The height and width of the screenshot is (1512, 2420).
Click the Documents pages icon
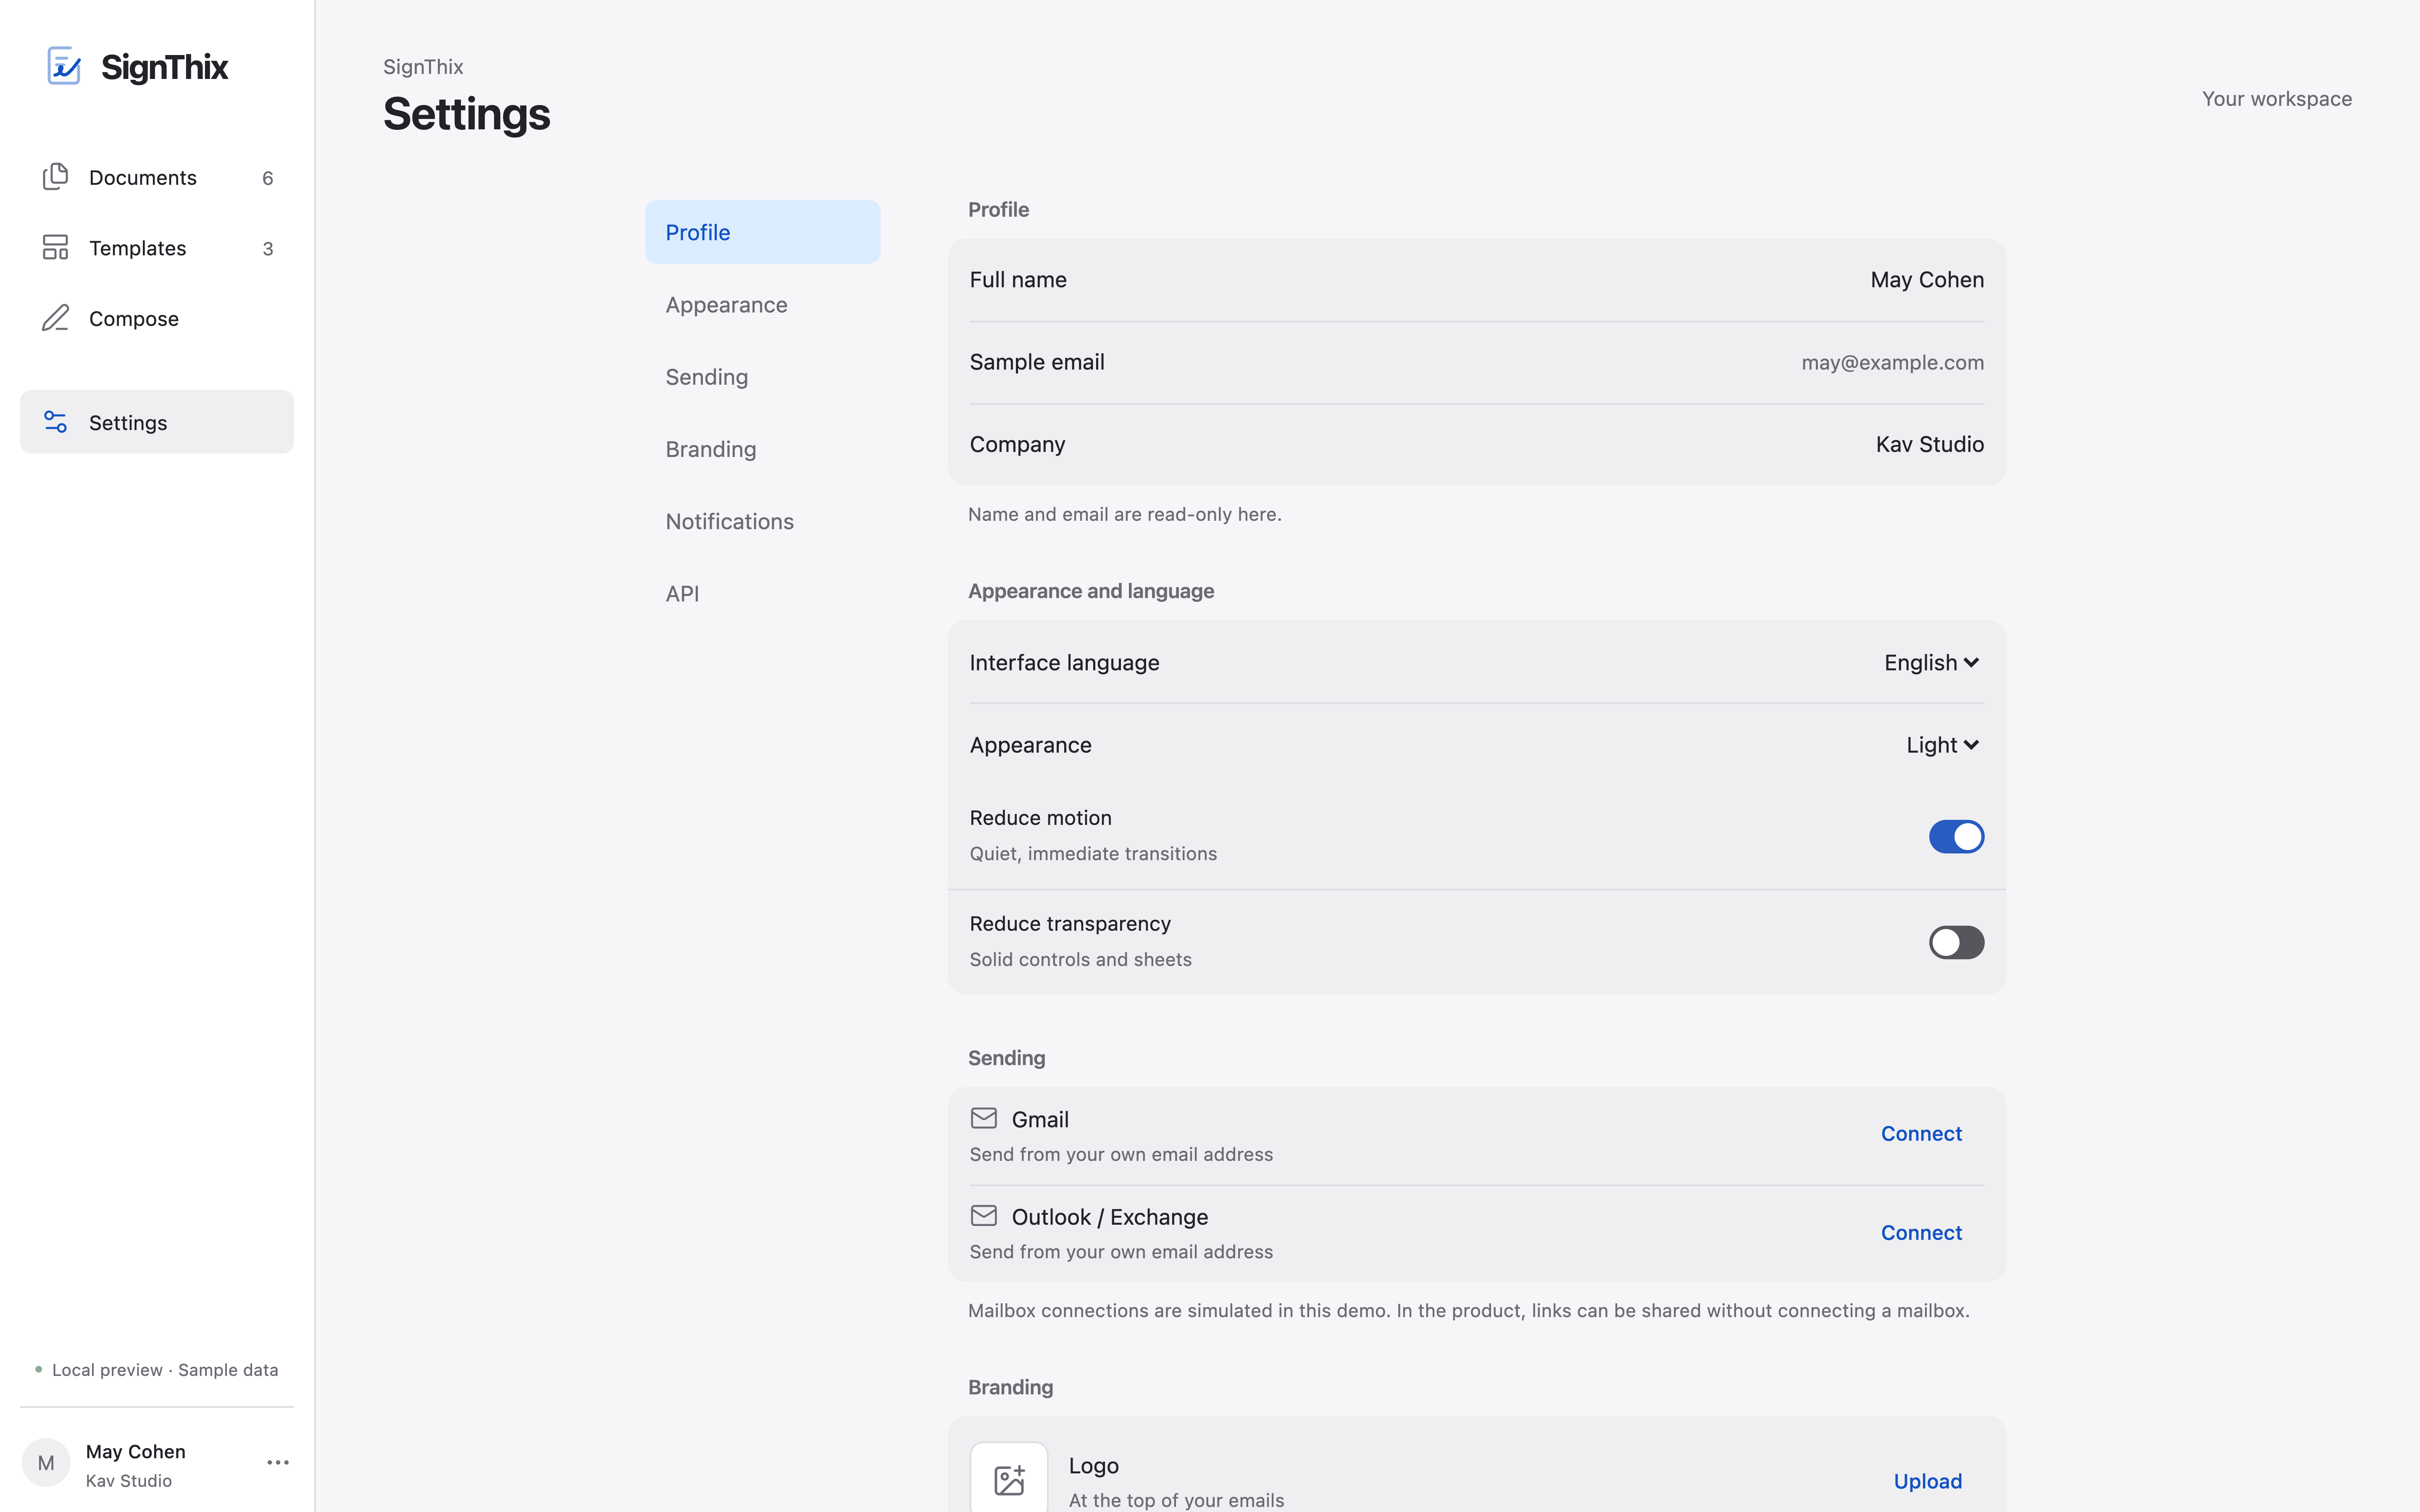coord(55,177)
